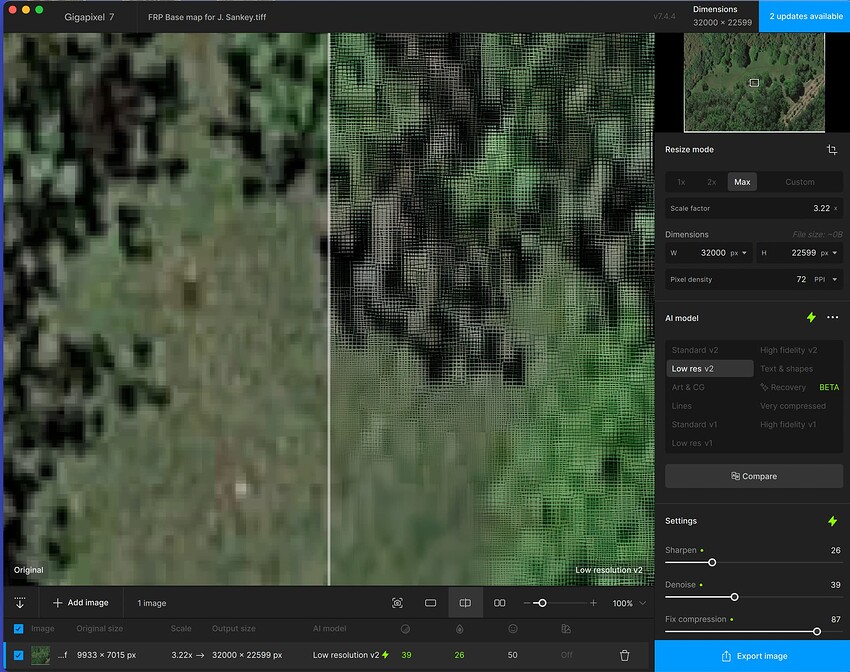Switch to the single image view icon

point(430,603)
